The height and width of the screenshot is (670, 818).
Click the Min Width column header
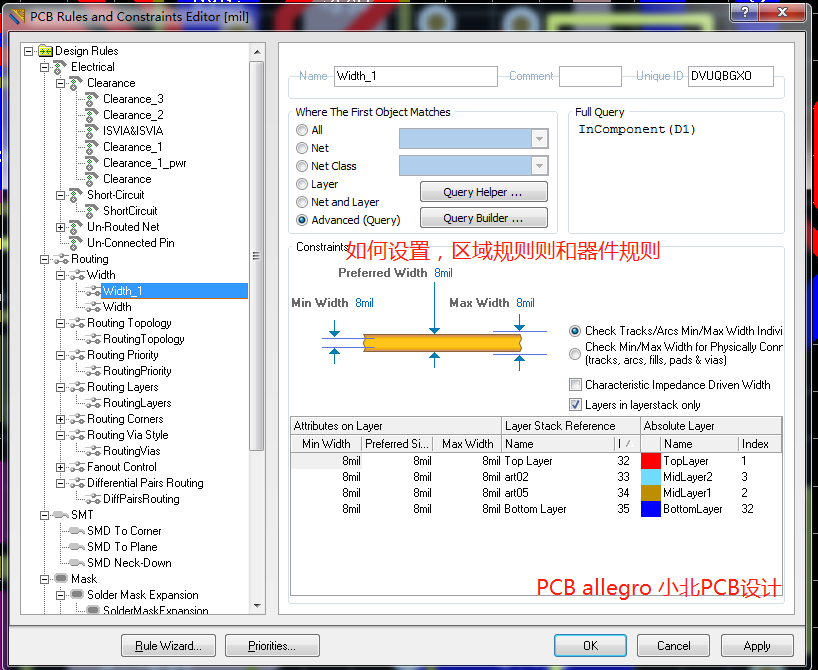326,444
